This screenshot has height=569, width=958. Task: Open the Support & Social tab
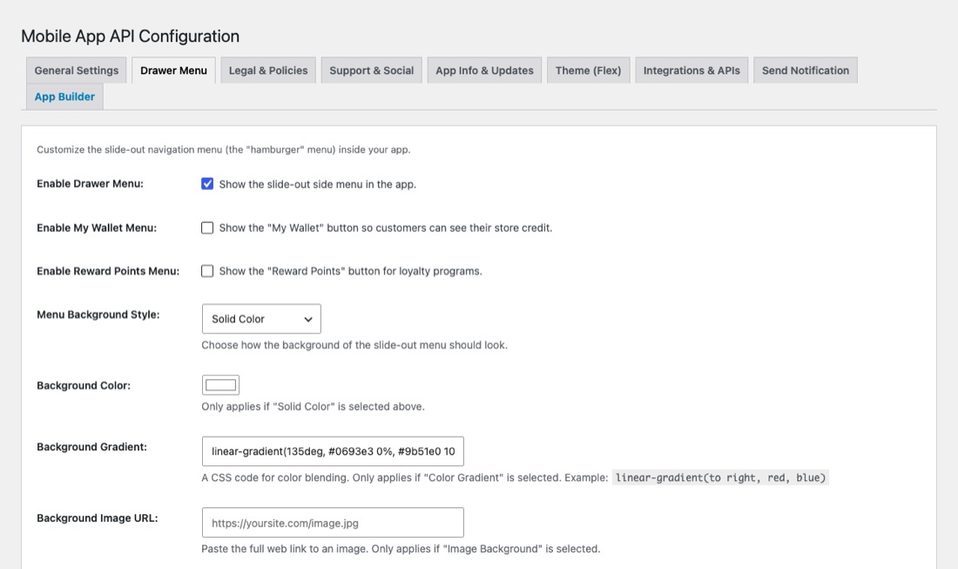pos(371,70)
